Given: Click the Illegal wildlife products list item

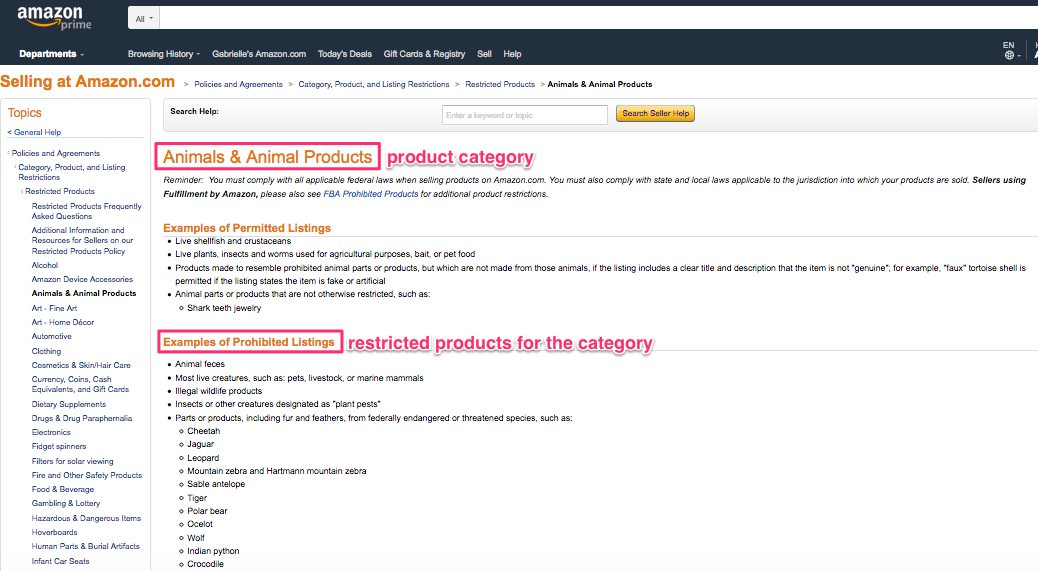Looking at the screenshot, I should 218,392.
